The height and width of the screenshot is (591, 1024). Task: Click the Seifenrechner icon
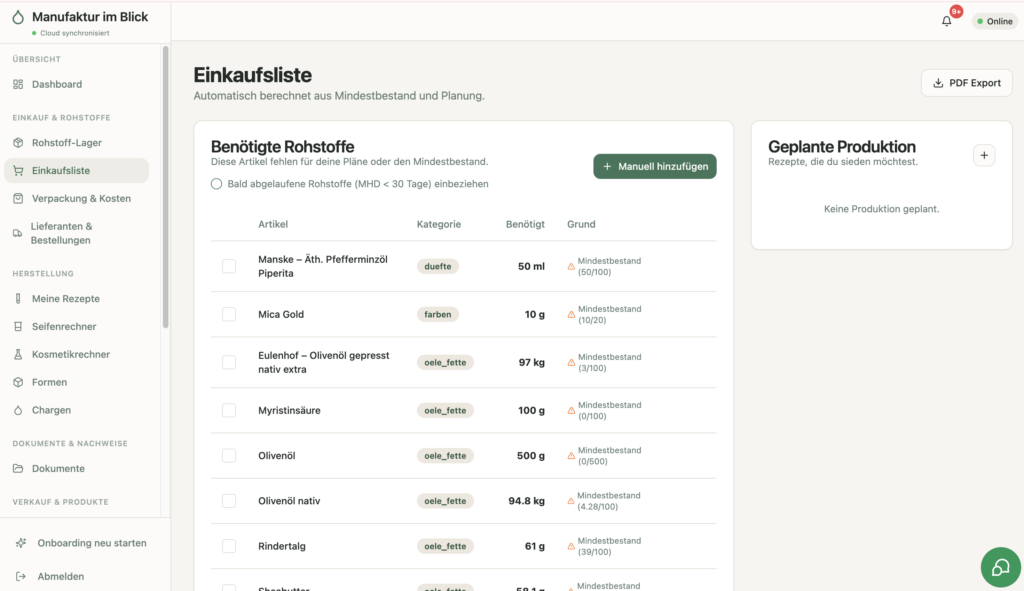[18, 327]
